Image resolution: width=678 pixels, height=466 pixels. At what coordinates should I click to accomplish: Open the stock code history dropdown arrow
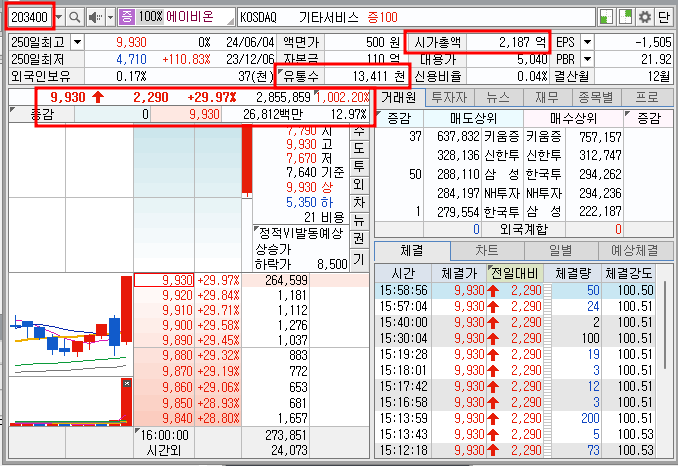[x=59, y=17]
